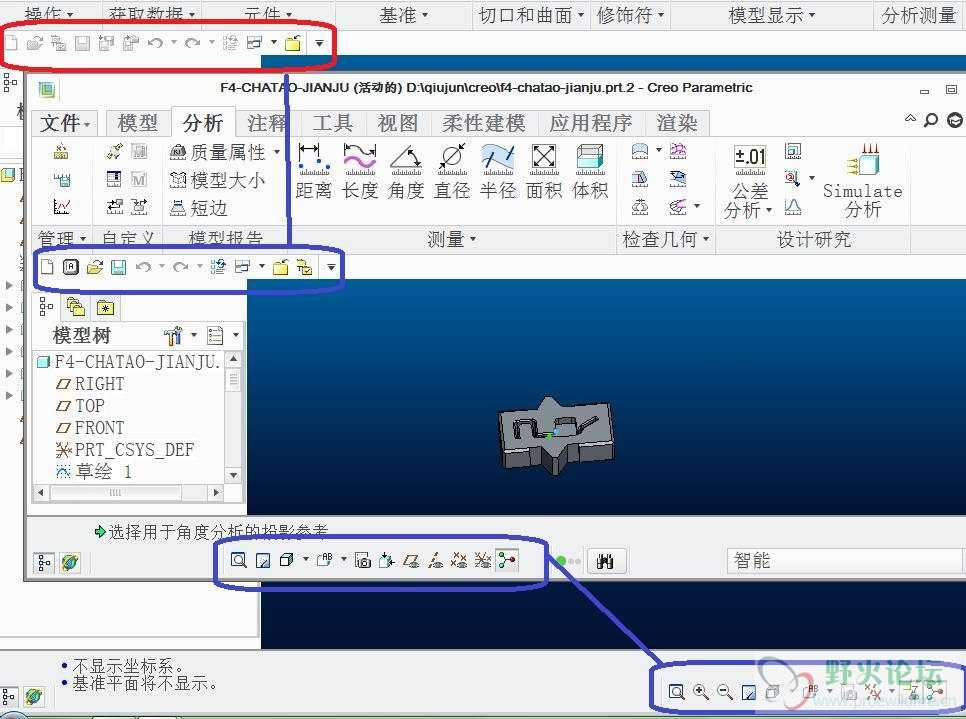Select the 直径 diameter measure tool
966x719 pixels.
point(452,171)
